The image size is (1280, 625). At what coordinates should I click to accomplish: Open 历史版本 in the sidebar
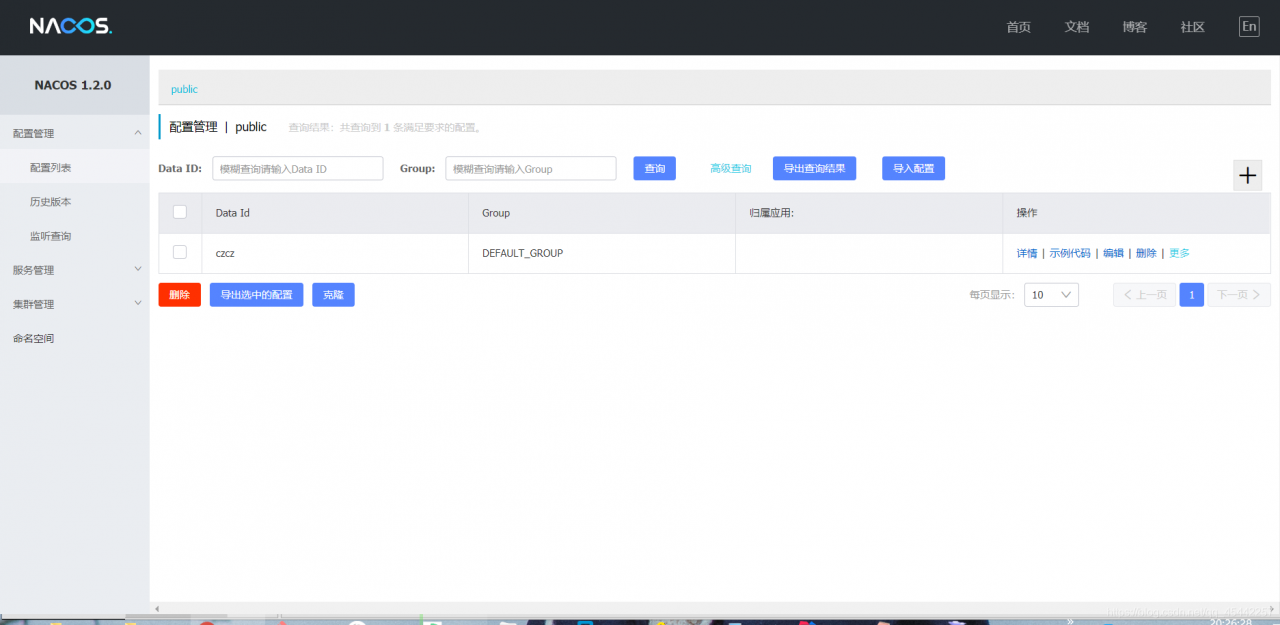click(x=75, y=201)
